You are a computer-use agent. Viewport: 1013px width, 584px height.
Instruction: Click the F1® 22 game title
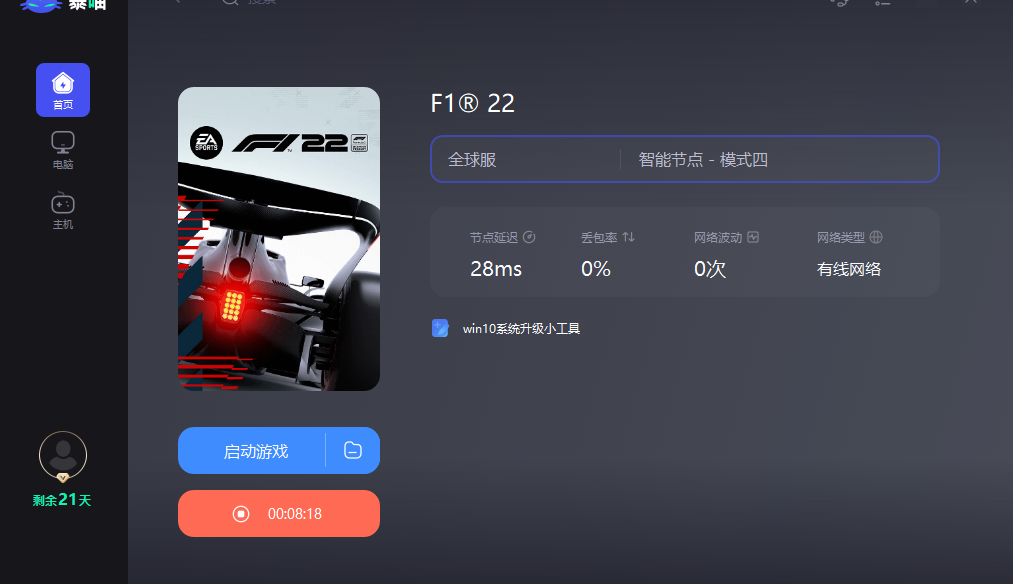click(473, 103)
